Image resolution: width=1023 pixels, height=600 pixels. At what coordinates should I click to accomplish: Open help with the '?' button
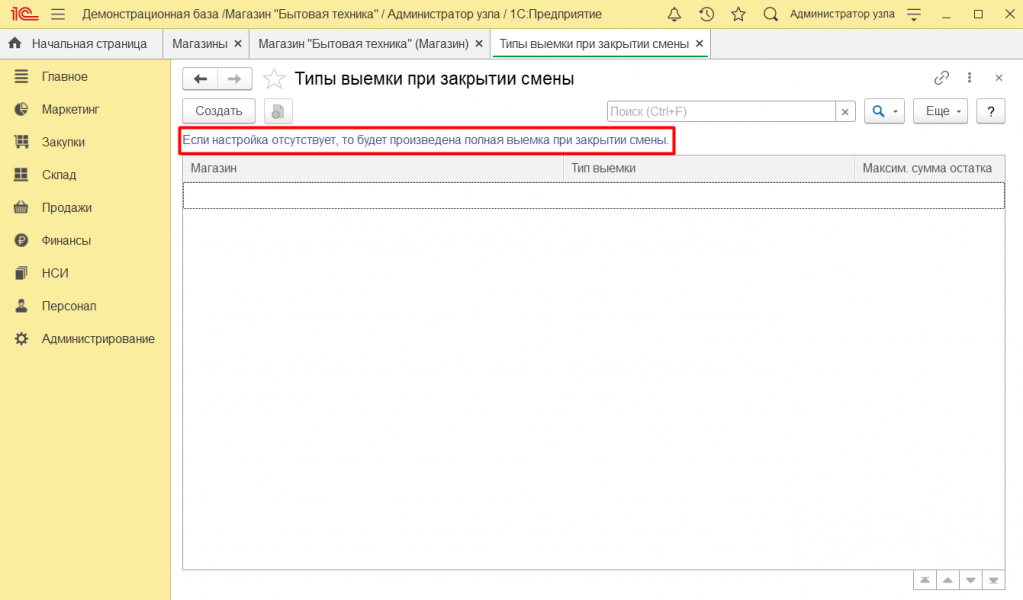pos(990,111)
